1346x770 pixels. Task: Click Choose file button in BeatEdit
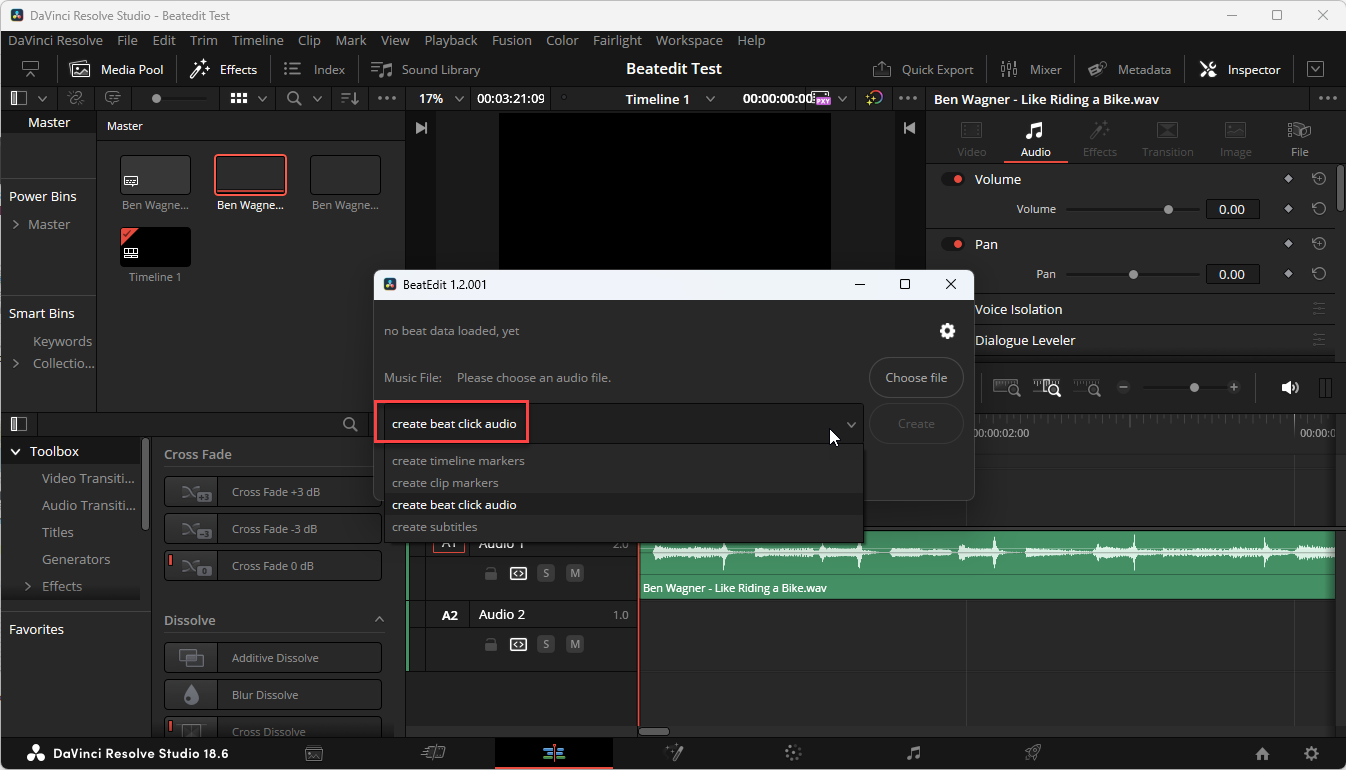pos(916,378)
